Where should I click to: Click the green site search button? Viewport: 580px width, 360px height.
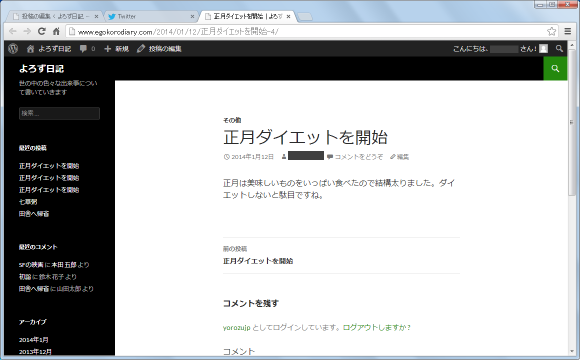click(x=555, y=68)
